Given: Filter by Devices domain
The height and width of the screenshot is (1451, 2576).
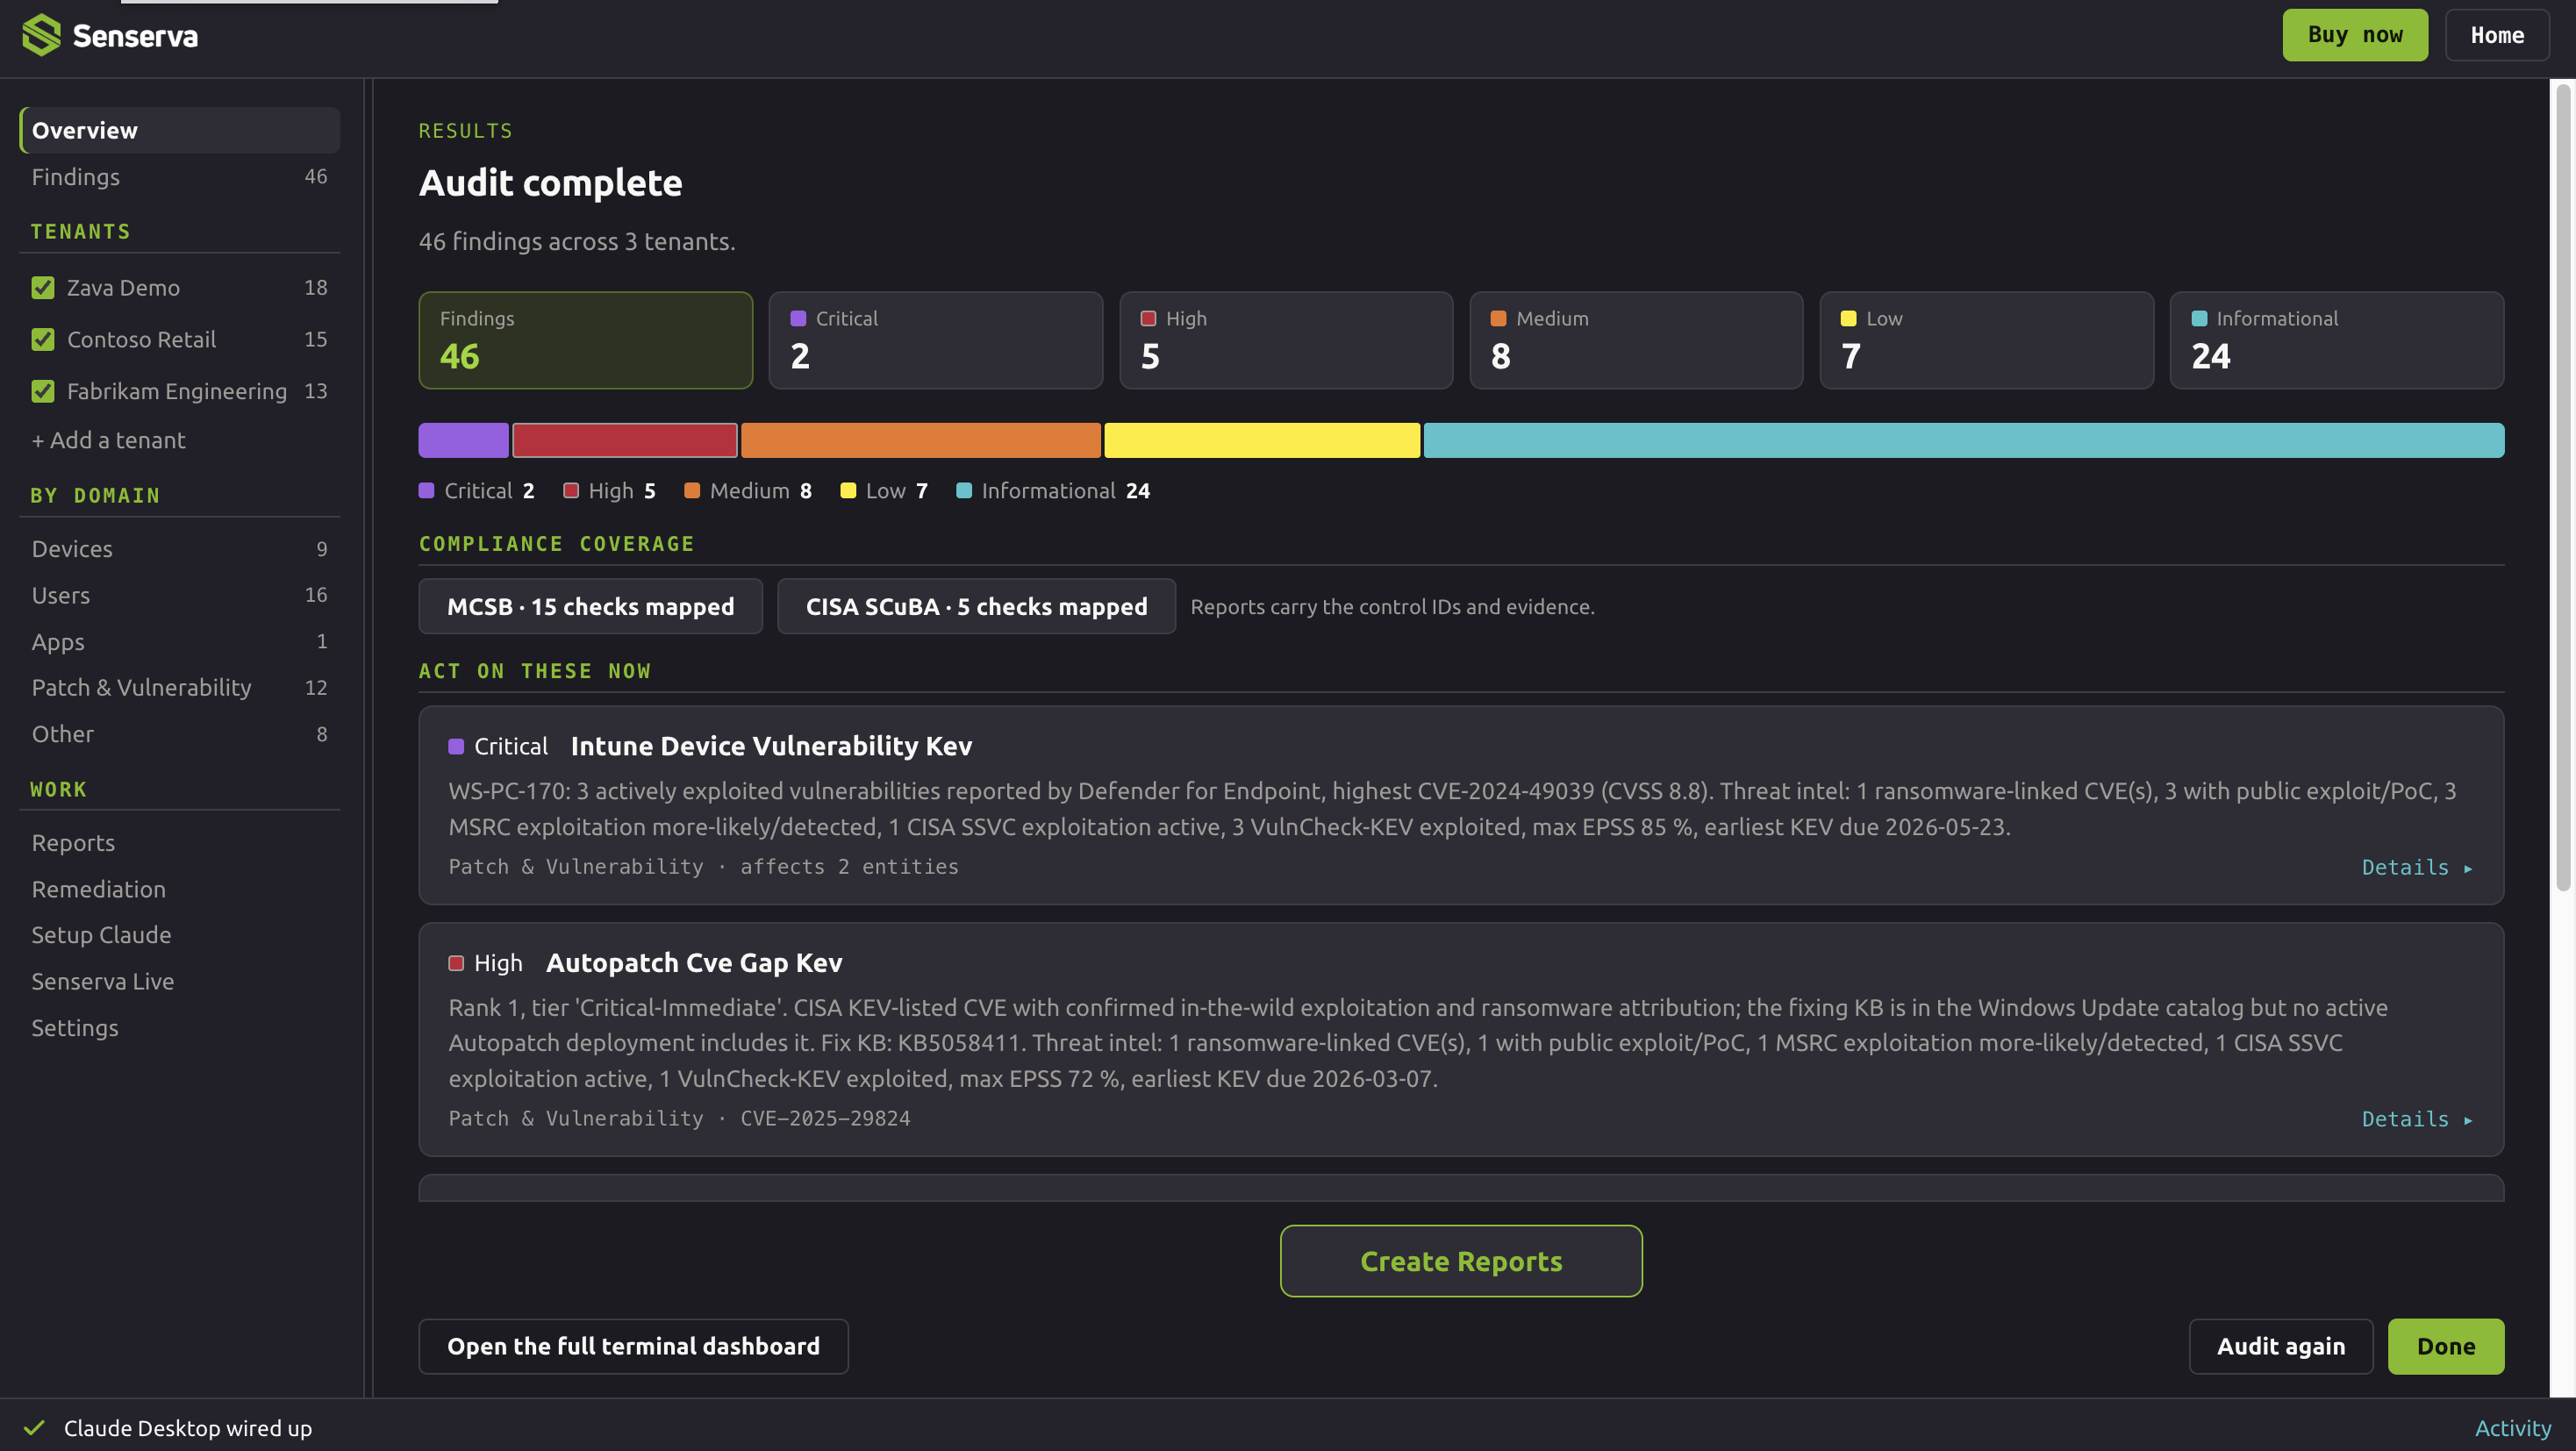Looking at the screenshot, I should pos(180,549).
